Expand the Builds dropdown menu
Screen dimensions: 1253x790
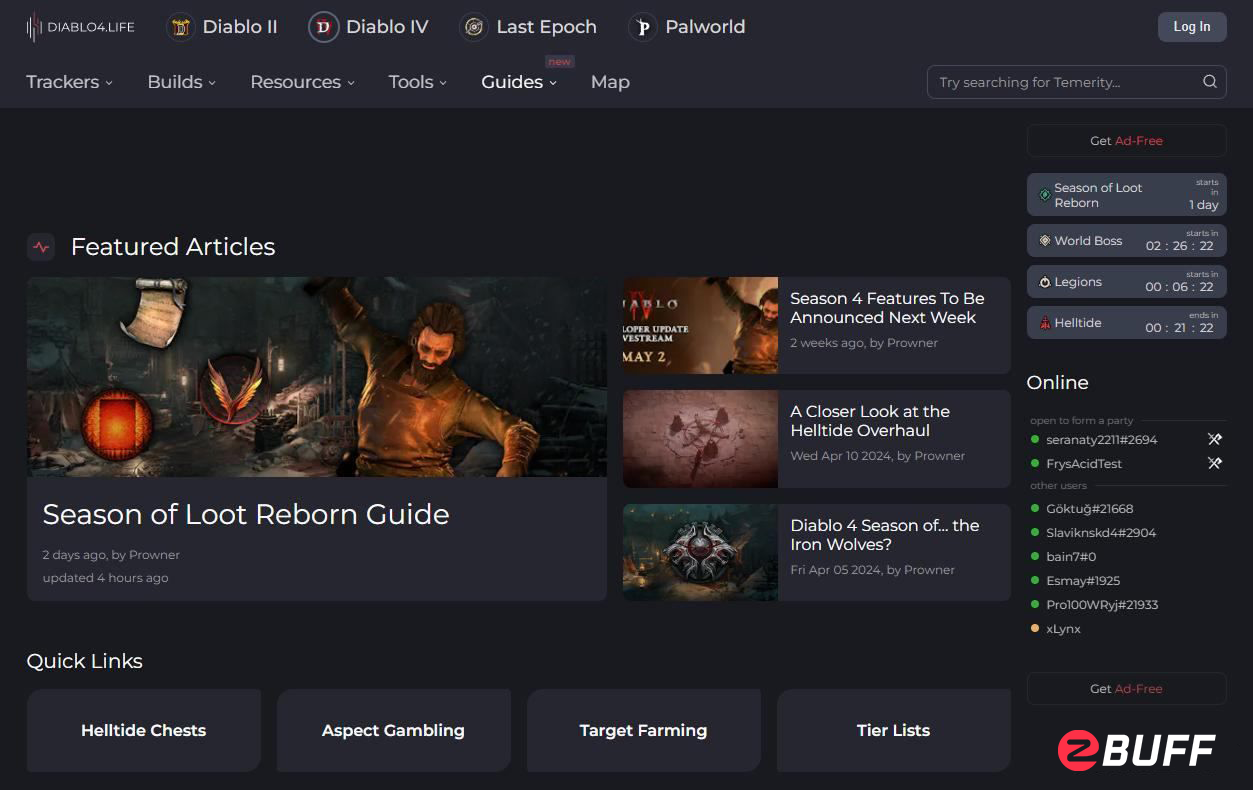[181, 82]
